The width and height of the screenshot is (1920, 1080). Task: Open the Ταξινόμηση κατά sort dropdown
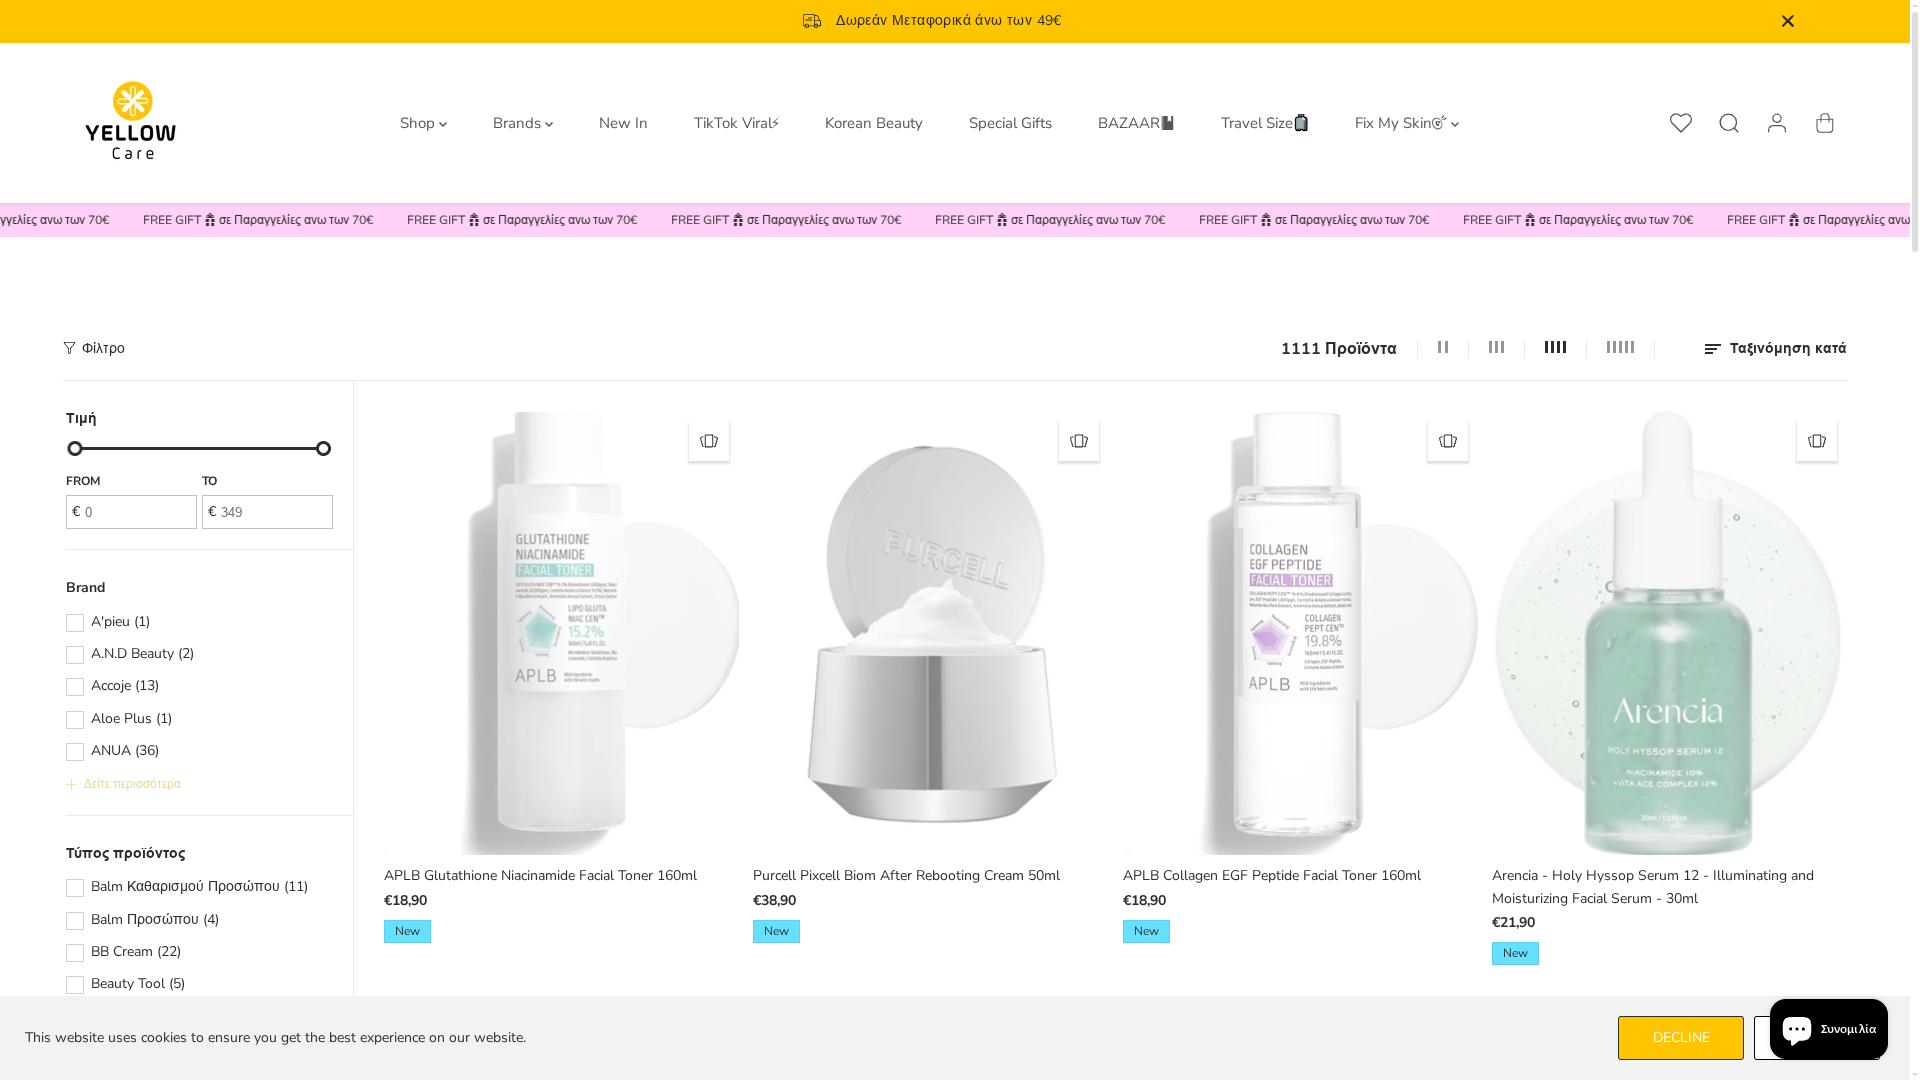pyautogui.click(x=1775, y=348)
